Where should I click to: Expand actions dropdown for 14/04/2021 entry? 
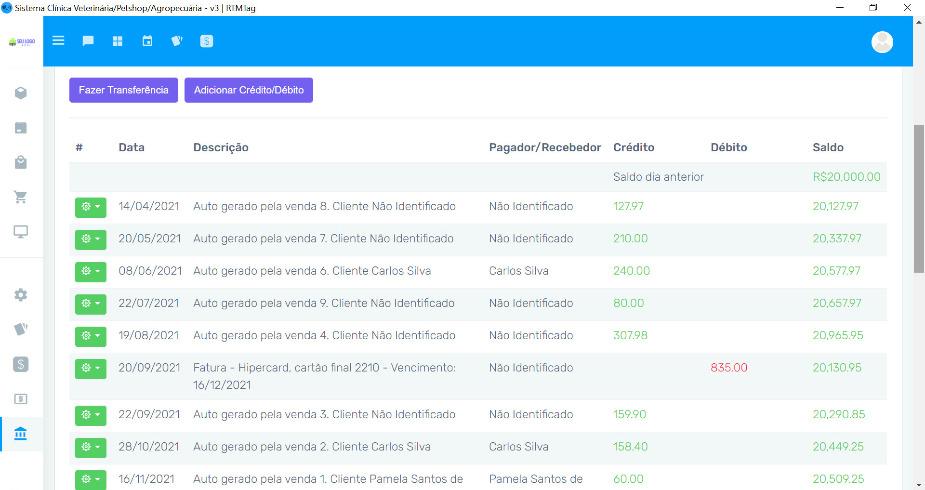tap(90, 207)
